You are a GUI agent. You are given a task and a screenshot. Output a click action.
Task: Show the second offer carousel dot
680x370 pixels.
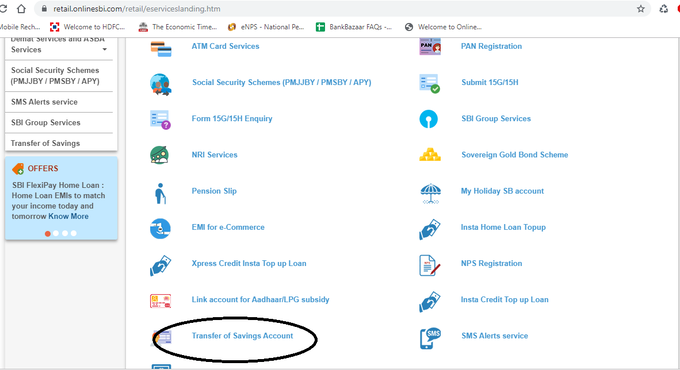[56, 233]
